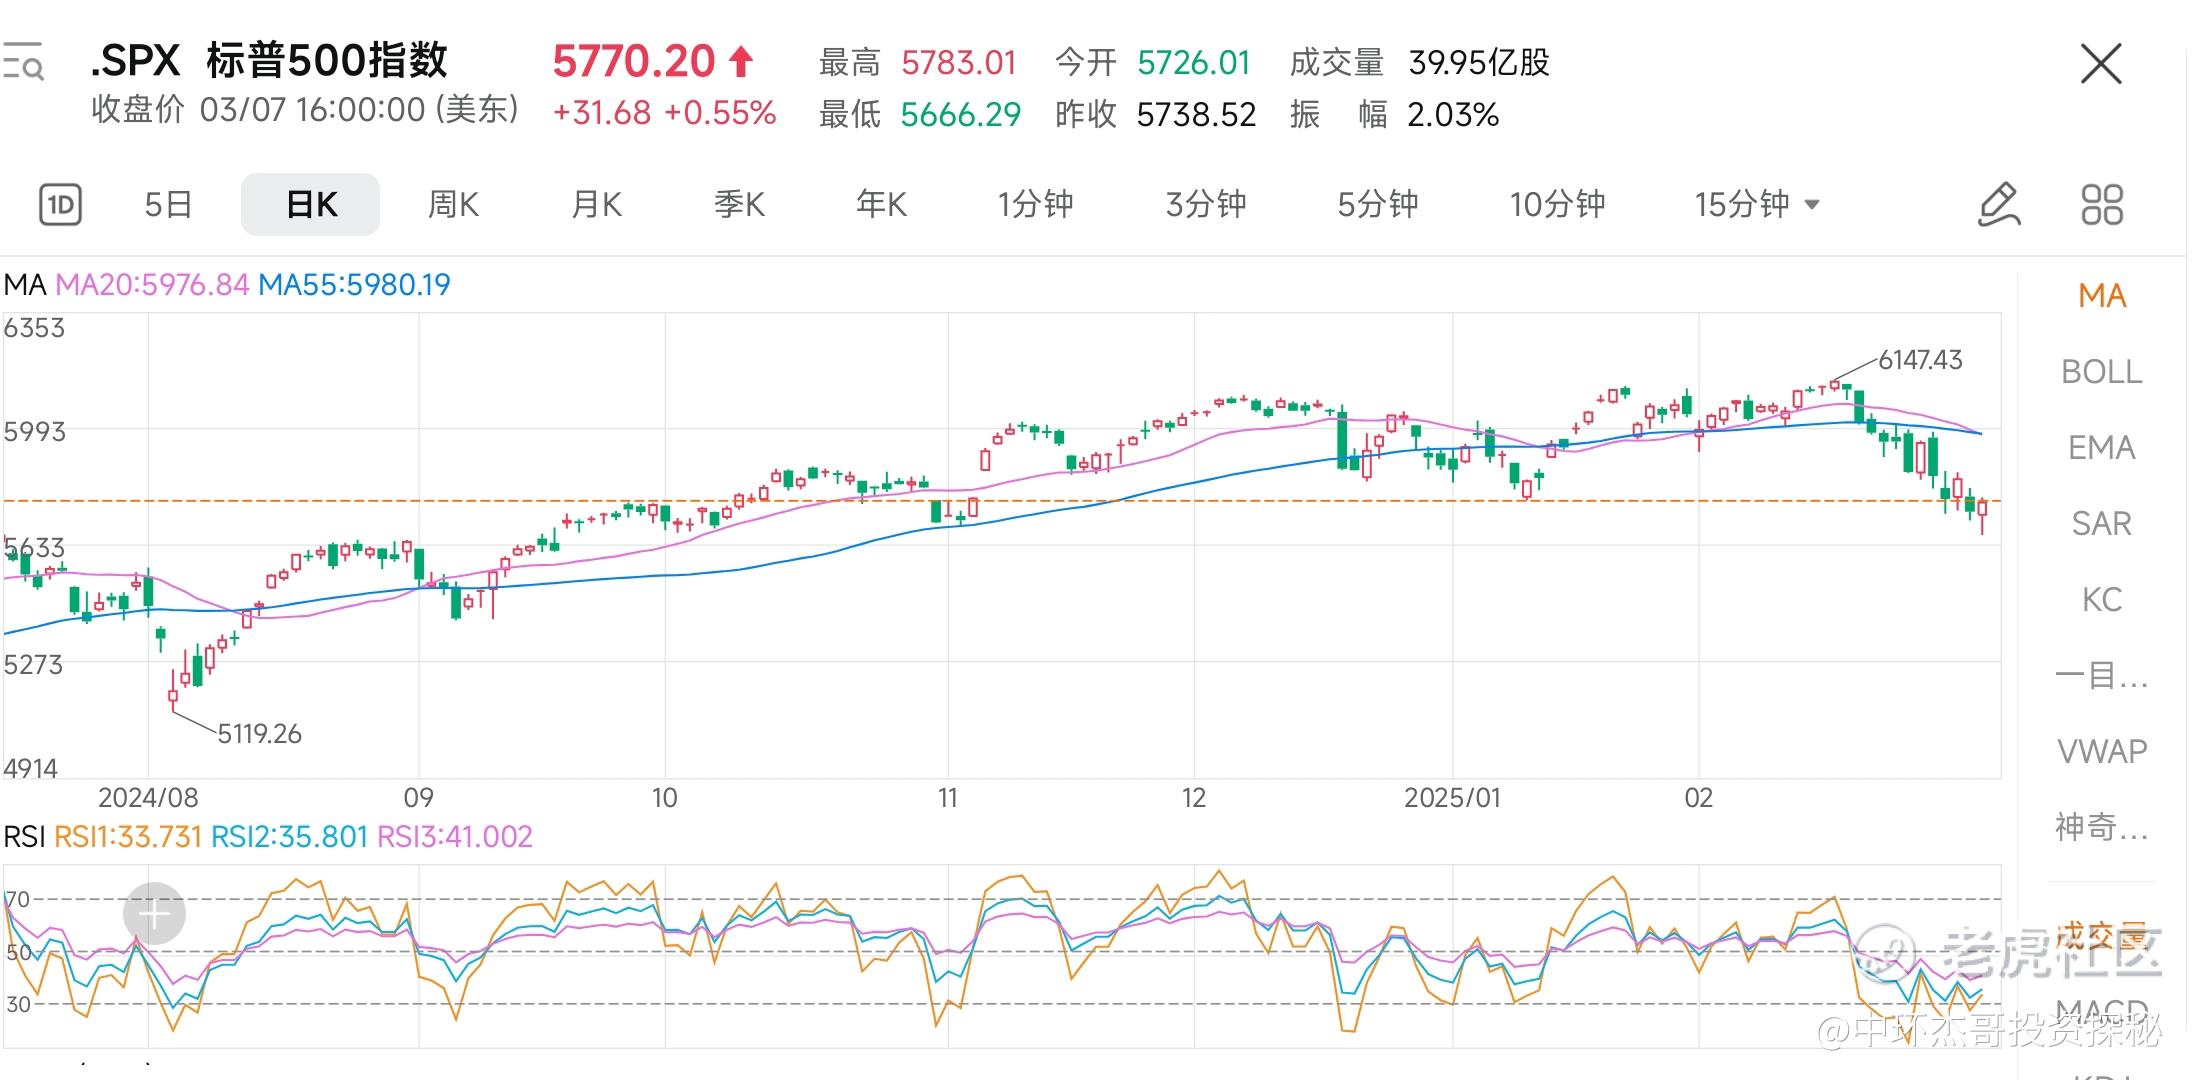The image size is (2206, 1080).
Task: Open the stock search list icon
Action: [22, 62]
